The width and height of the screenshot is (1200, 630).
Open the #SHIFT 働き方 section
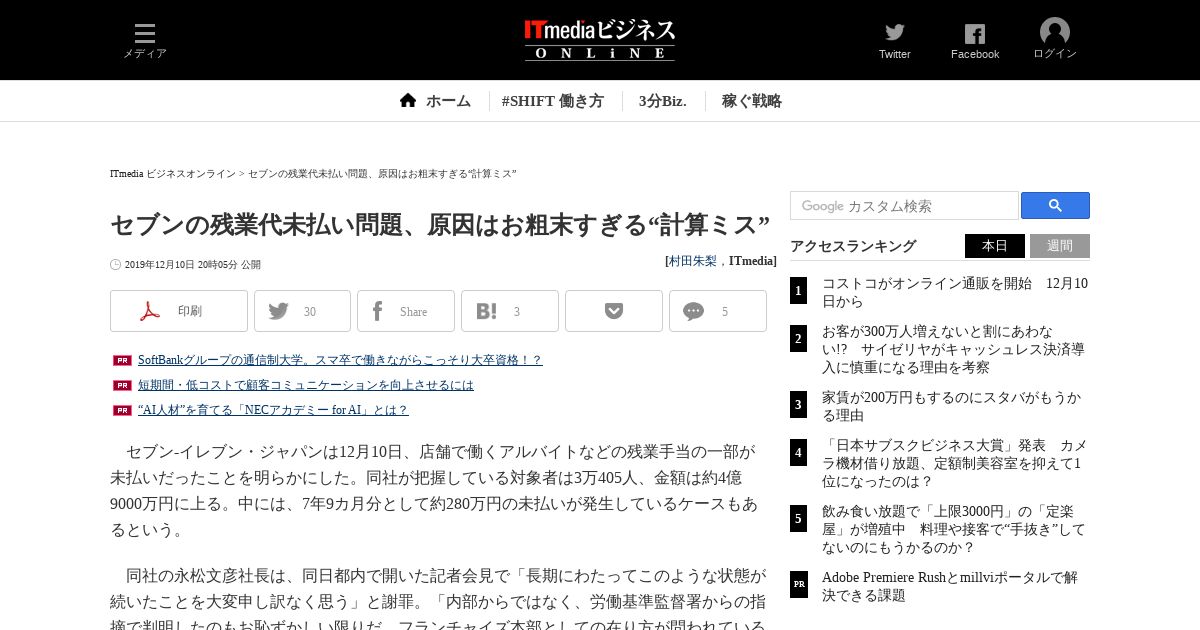click(552, 101)
